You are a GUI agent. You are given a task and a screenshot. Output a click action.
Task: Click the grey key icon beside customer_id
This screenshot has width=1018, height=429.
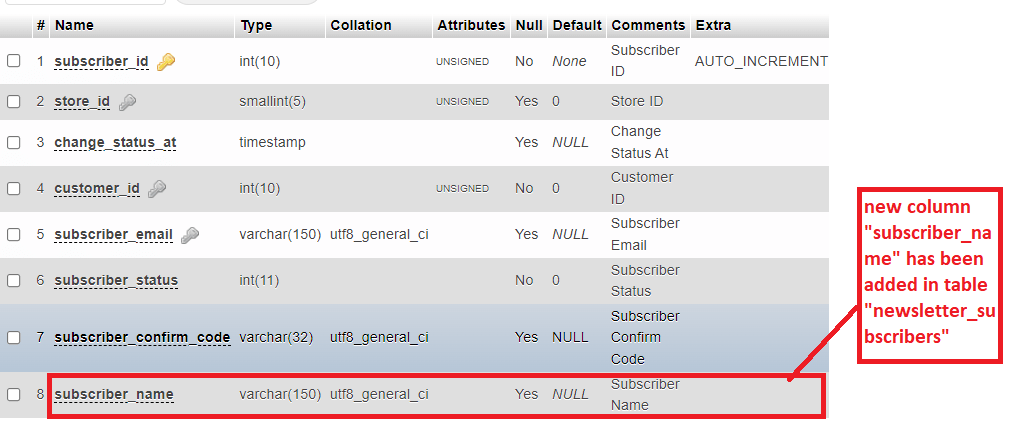tap(156, 189)
